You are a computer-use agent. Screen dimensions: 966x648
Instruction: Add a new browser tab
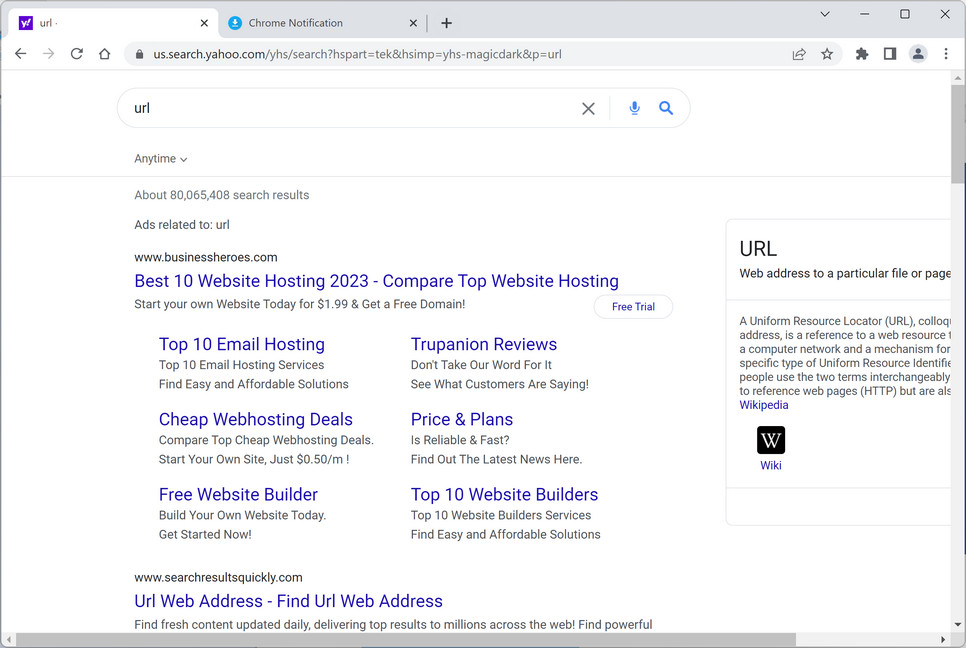447,23
